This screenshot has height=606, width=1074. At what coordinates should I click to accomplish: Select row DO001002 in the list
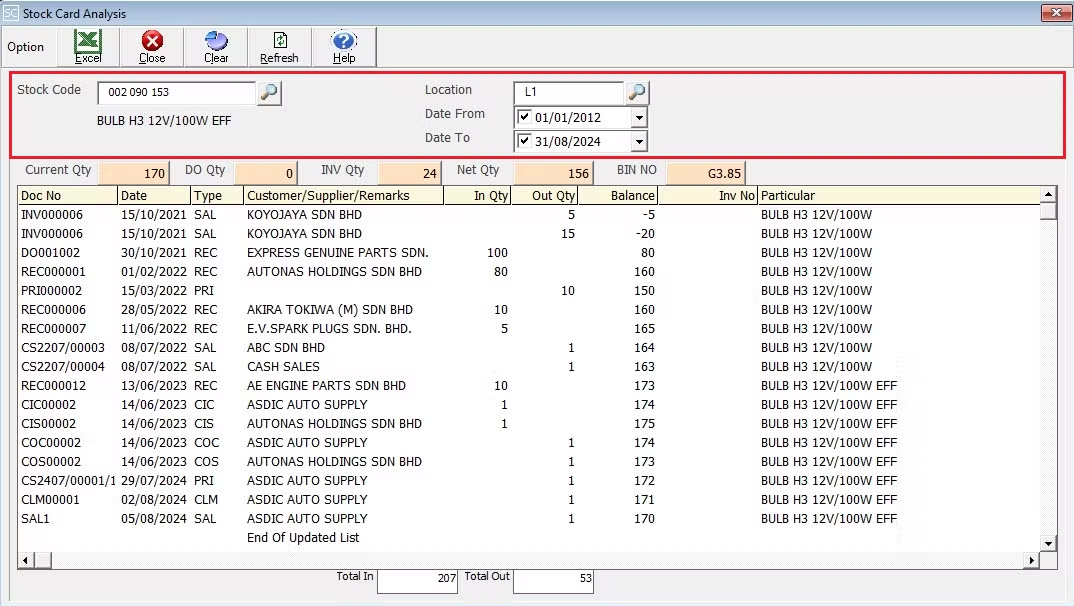click(529, 253)
